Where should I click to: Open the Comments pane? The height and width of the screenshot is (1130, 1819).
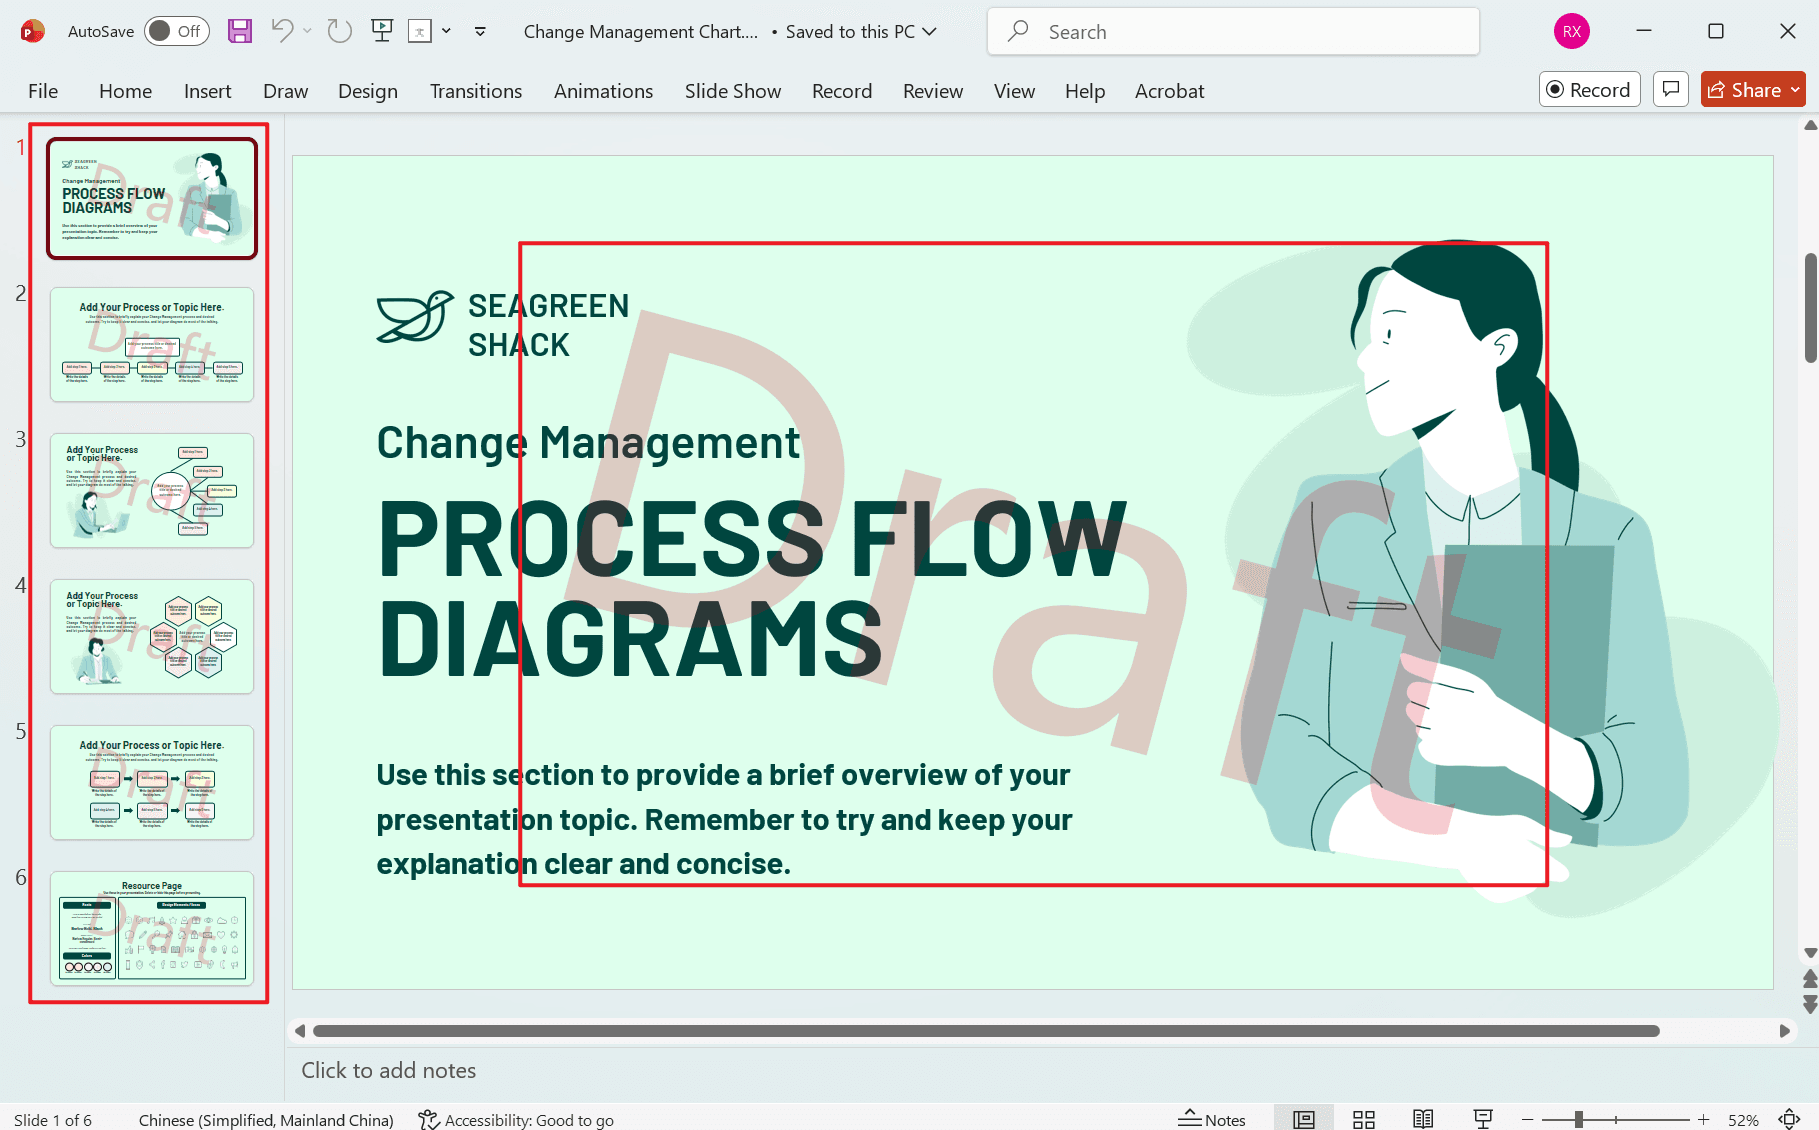point(1670,89)
